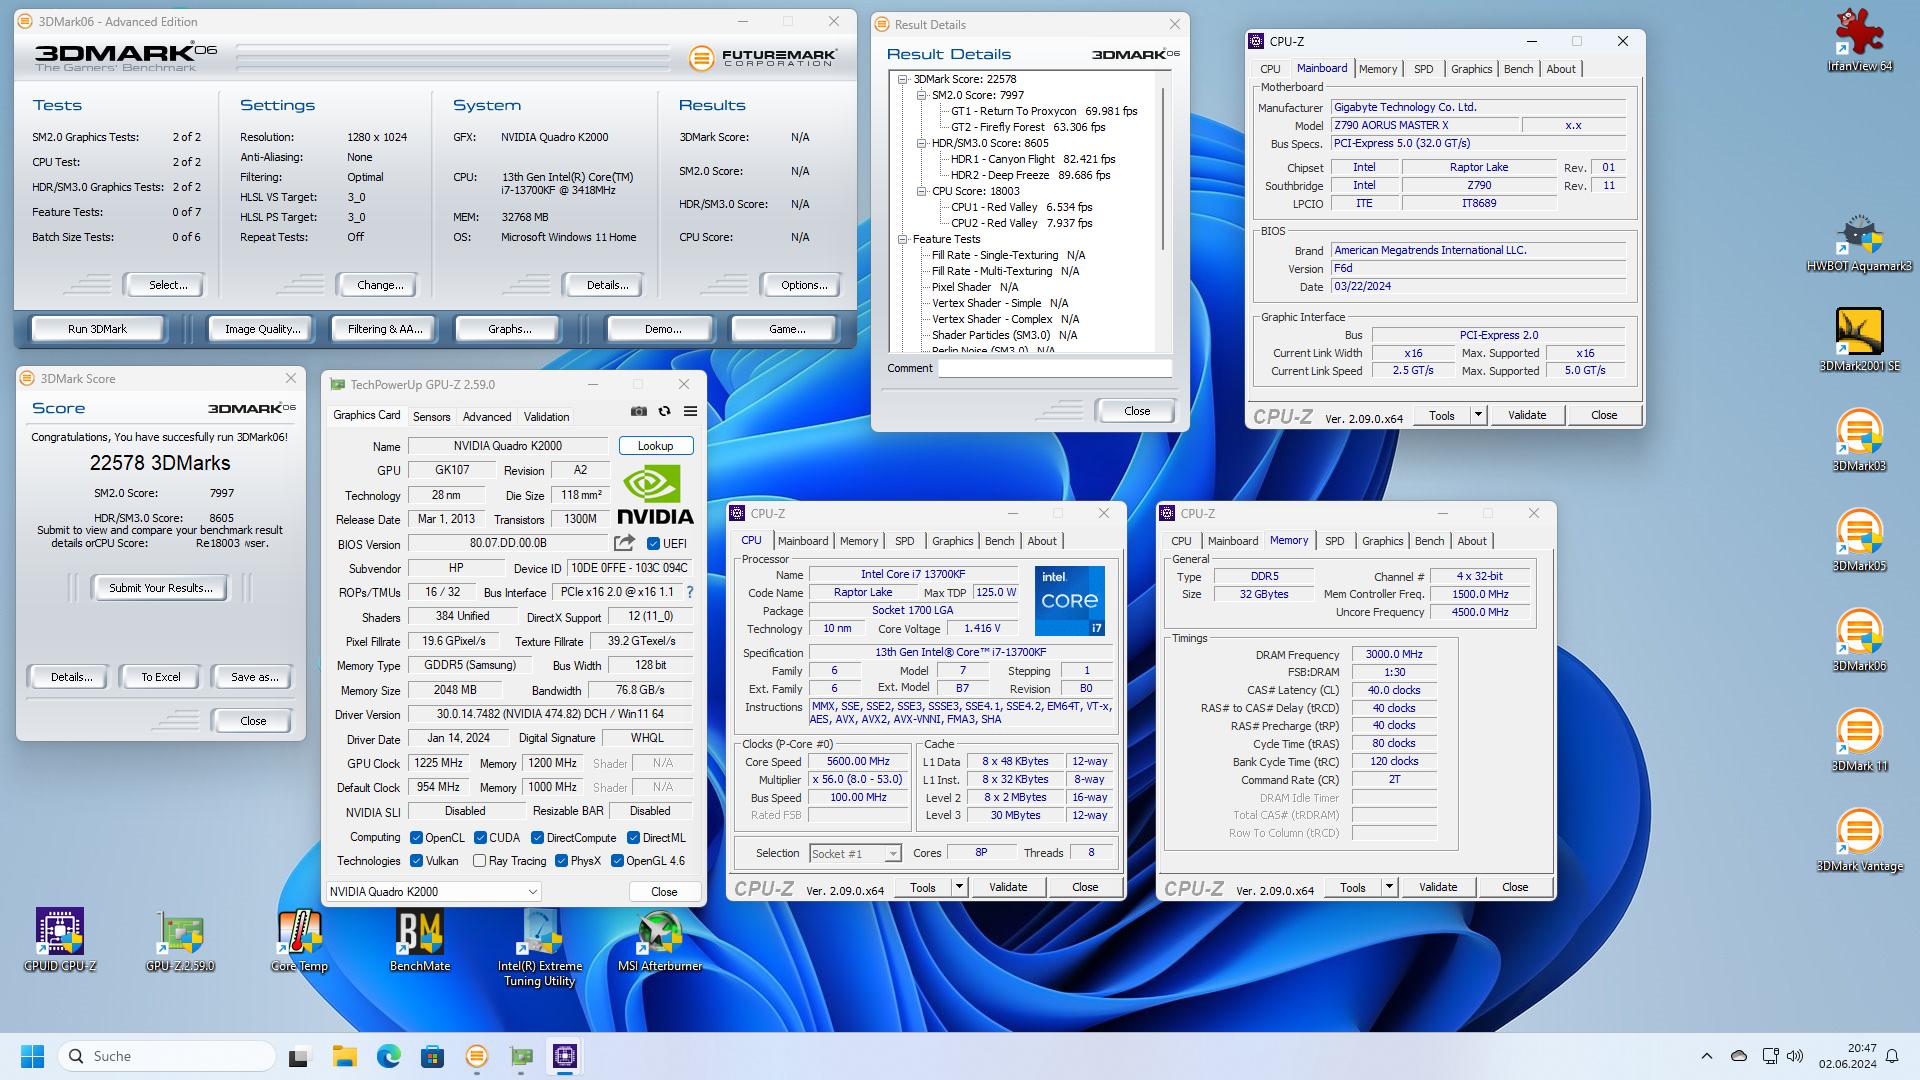Toggle OpenCL checkbox in GPU-Z

point(417,838)
